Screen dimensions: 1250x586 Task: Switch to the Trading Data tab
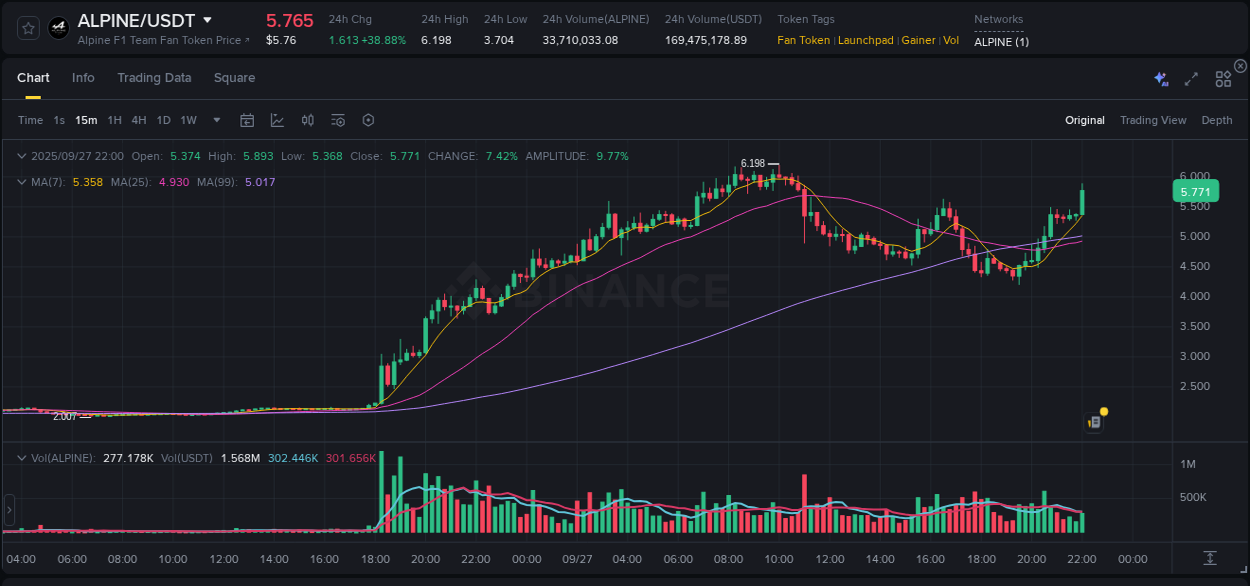coord(154,77)
